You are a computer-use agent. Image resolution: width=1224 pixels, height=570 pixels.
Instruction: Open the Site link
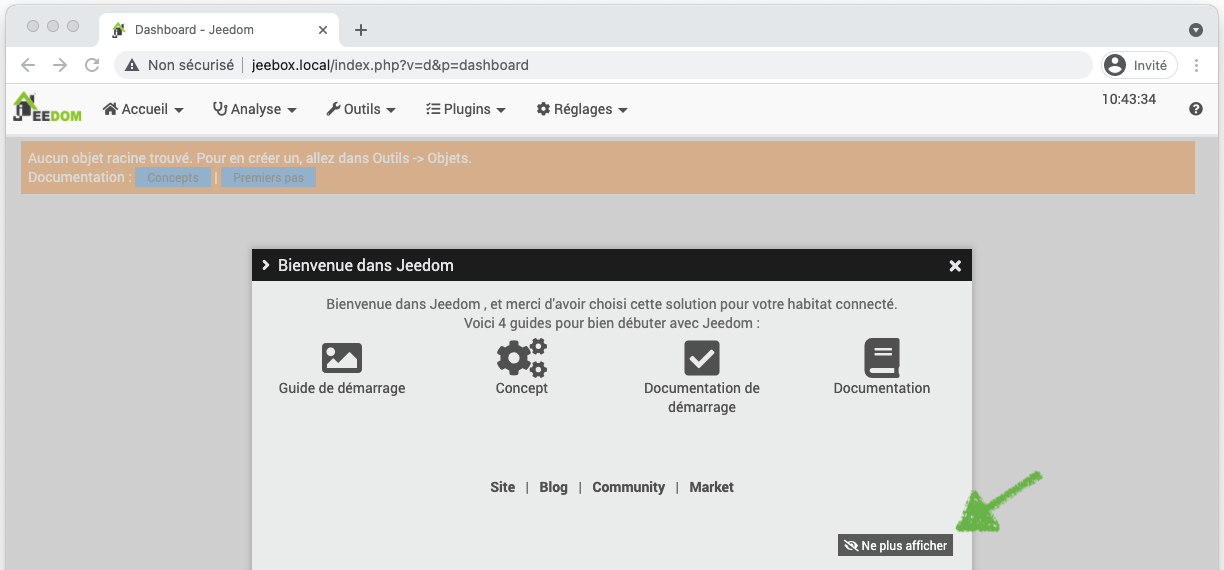503,487
